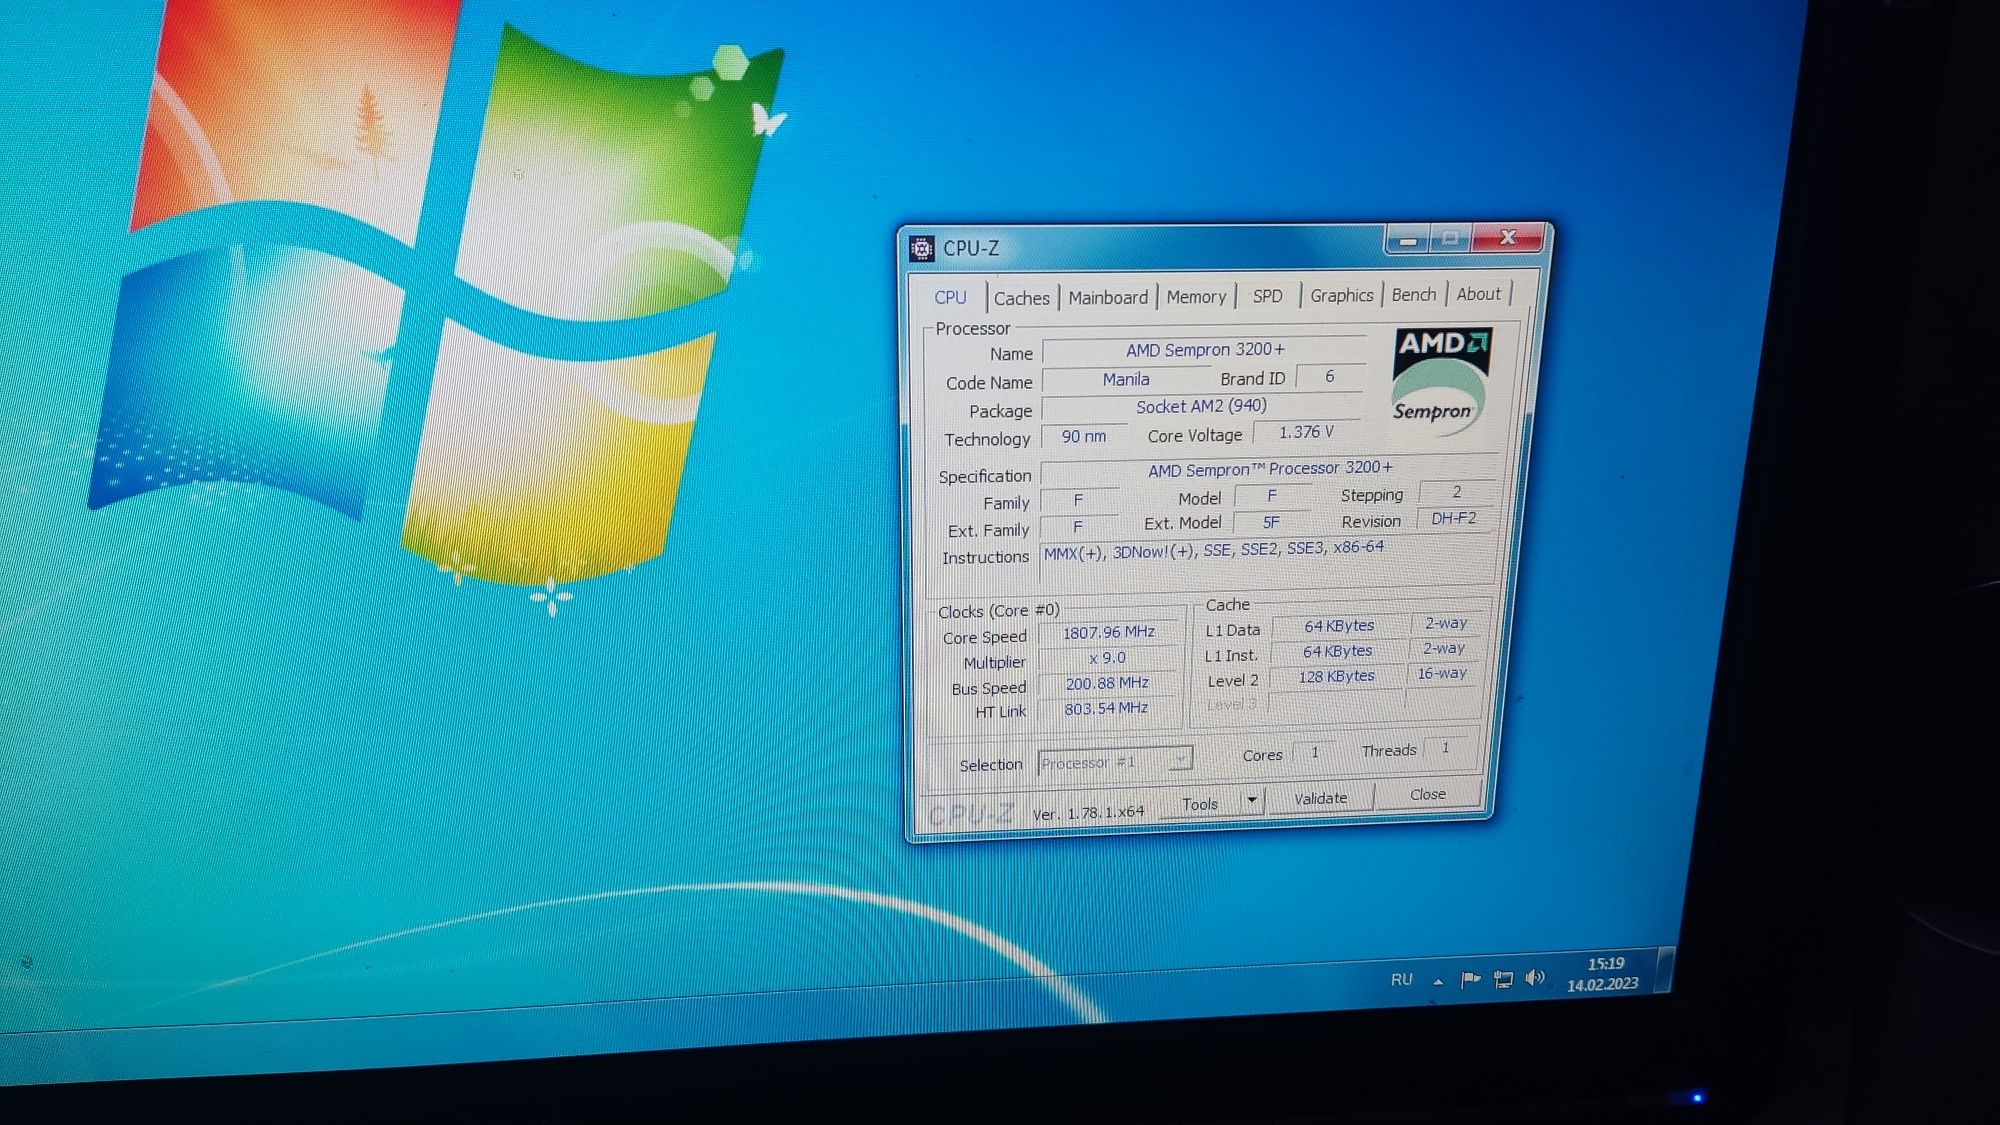The image size is (2000, 1125).
Task: Click the Specification field text
Action: pos(1269,469)
